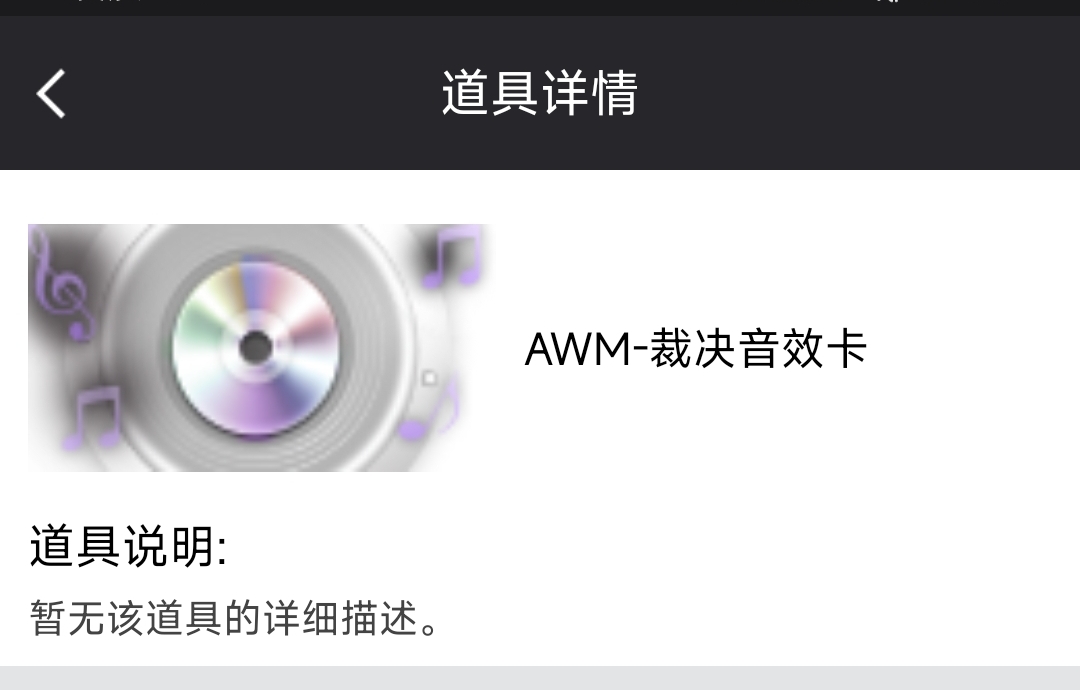Viewport: 1080px width, 690px height.
Task: Click the rainbow CD disc in item image
Action: (256, 348)
